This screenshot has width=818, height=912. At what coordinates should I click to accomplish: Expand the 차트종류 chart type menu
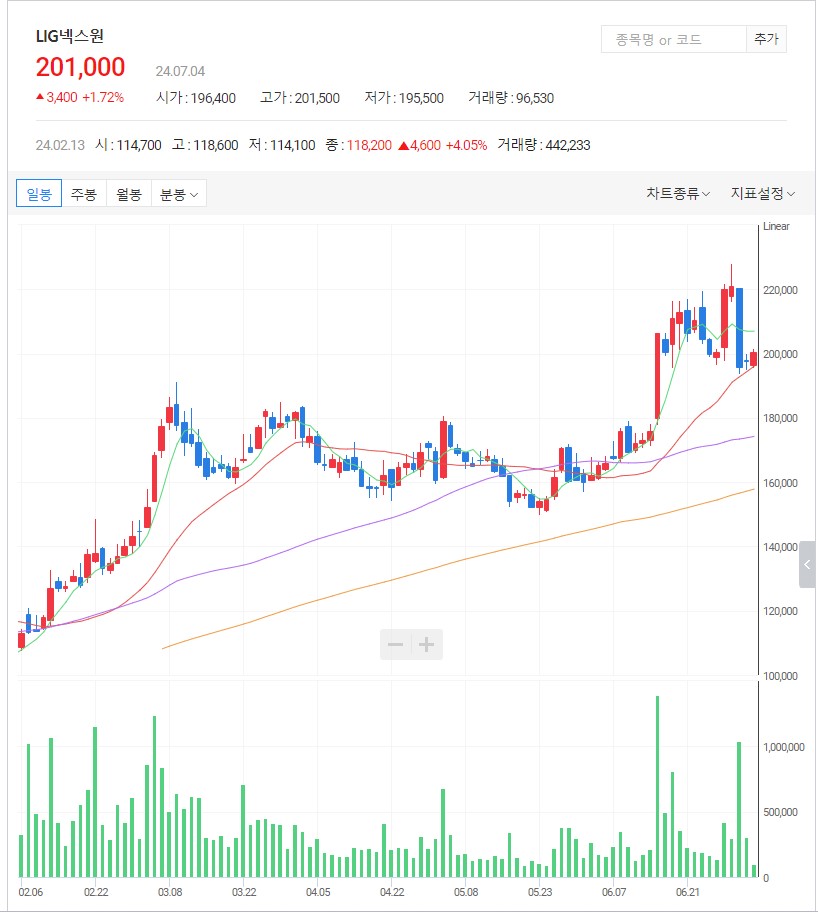click(x=677, y=194)
